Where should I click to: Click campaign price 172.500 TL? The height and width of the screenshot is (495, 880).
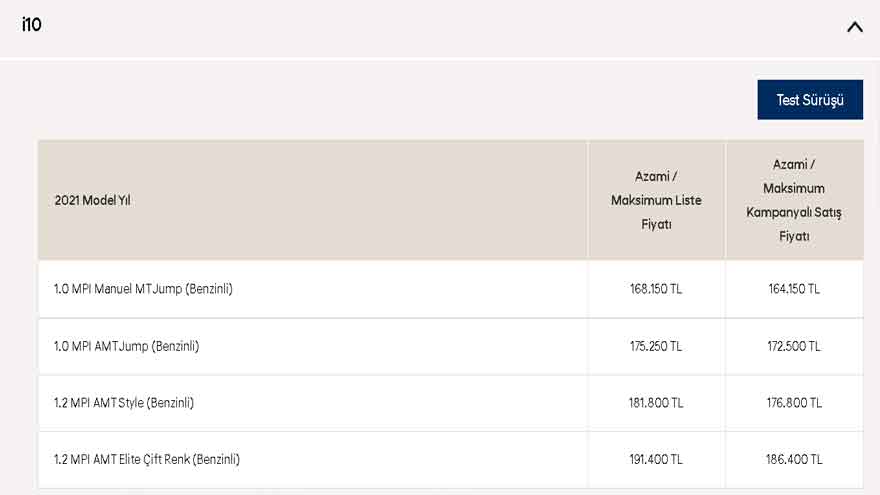tap(794, 346)
